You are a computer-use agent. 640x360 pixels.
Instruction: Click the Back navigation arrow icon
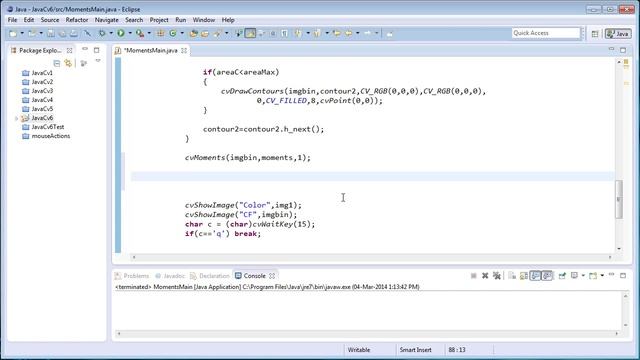point(348,33)
